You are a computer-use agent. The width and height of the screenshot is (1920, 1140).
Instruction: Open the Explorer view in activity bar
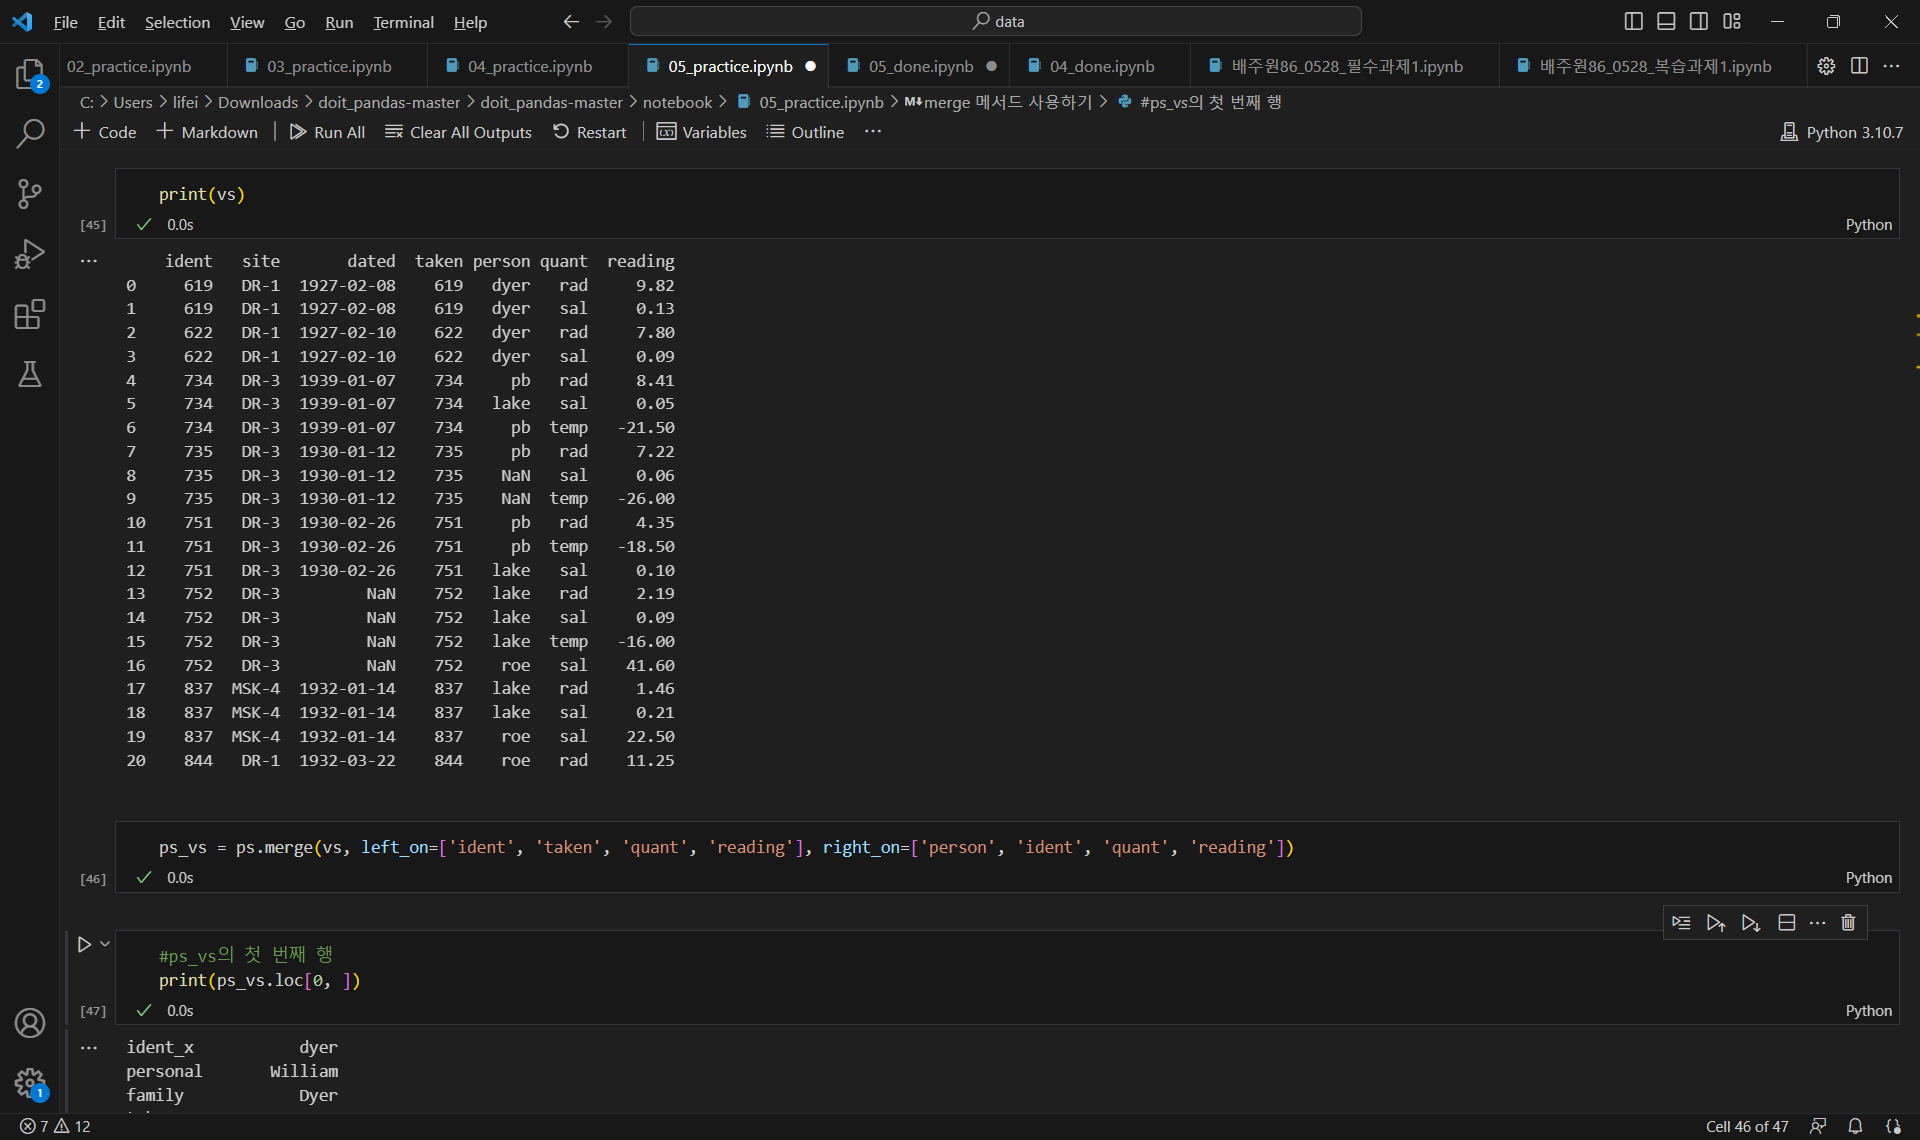[30, 74]
